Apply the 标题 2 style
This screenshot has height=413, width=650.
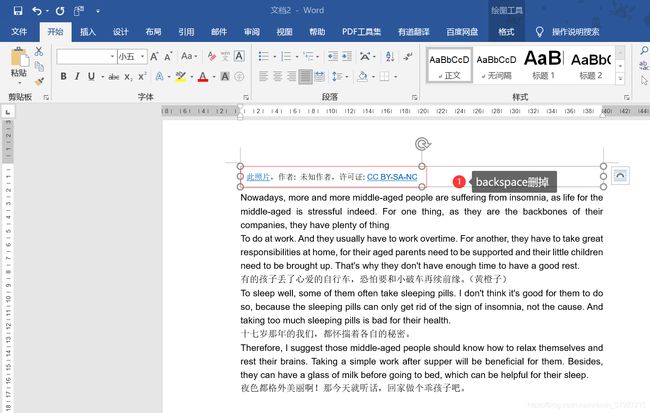(591, 66)
